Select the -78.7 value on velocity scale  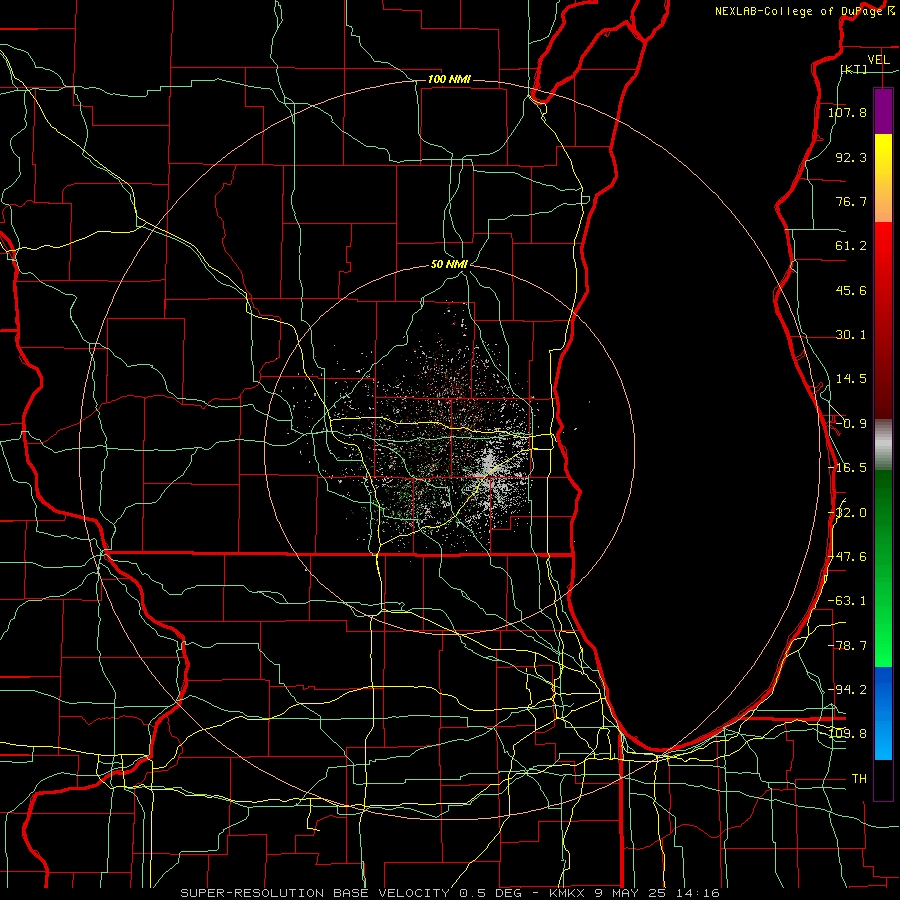click(x=847, y=646)
